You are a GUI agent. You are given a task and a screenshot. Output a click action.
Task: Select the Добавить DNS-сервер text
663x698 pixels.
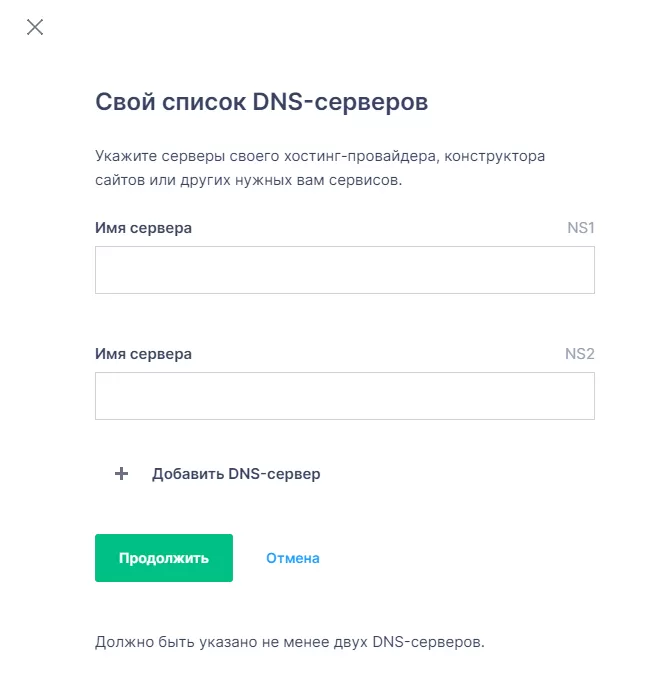[x=236, y=474]
